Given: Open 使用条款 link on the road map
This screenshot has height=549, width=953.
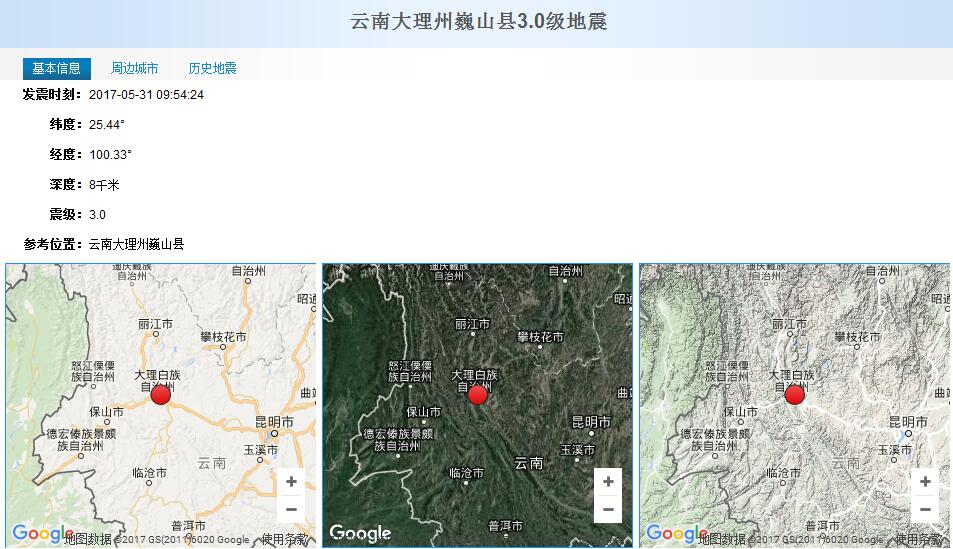Looking at the screenshot, I should tap(286, 540).
